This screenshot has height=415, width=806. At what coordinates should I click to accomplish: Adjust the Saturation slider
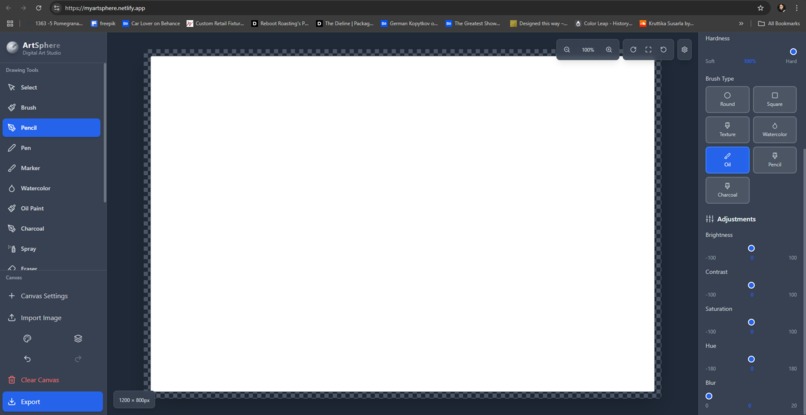751,322
